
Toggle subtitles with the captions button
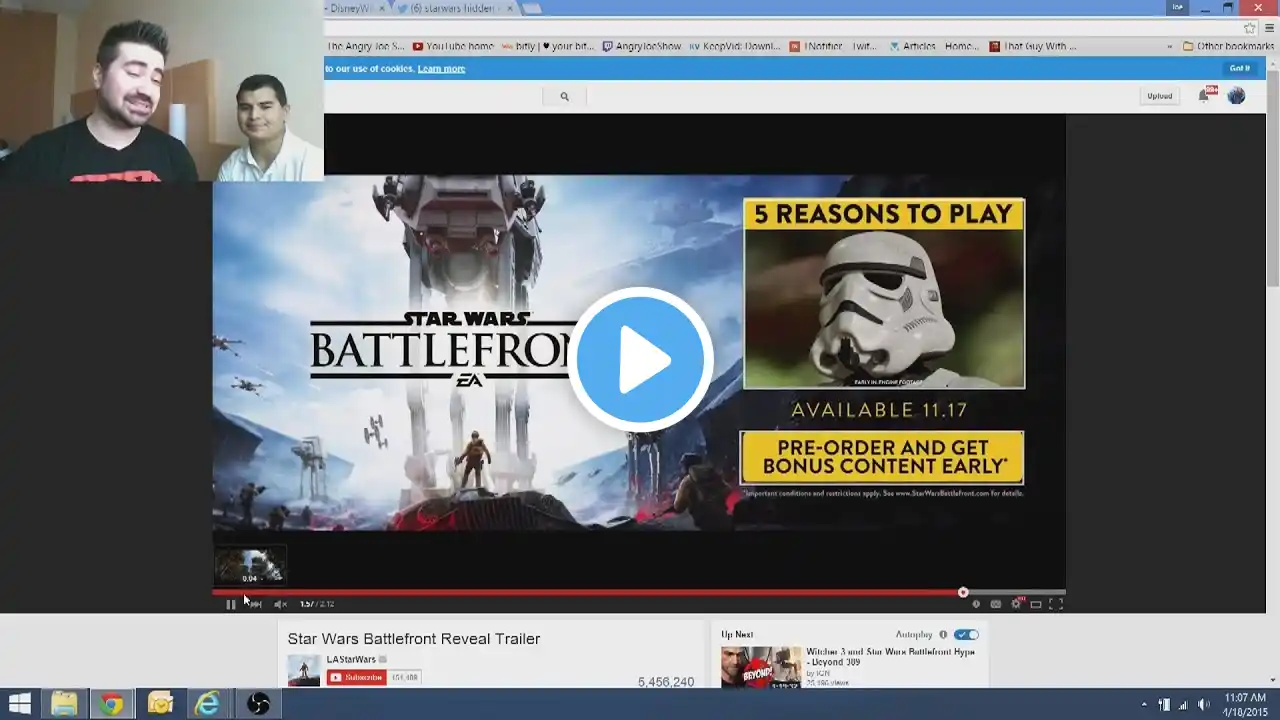tap(995, 604)
